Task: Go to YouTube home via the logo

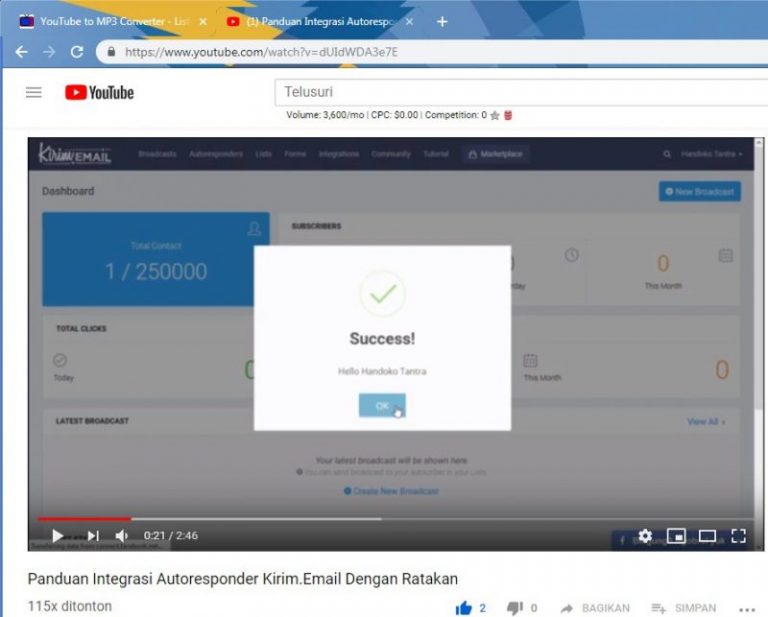Action: click(x=99, y=93)
